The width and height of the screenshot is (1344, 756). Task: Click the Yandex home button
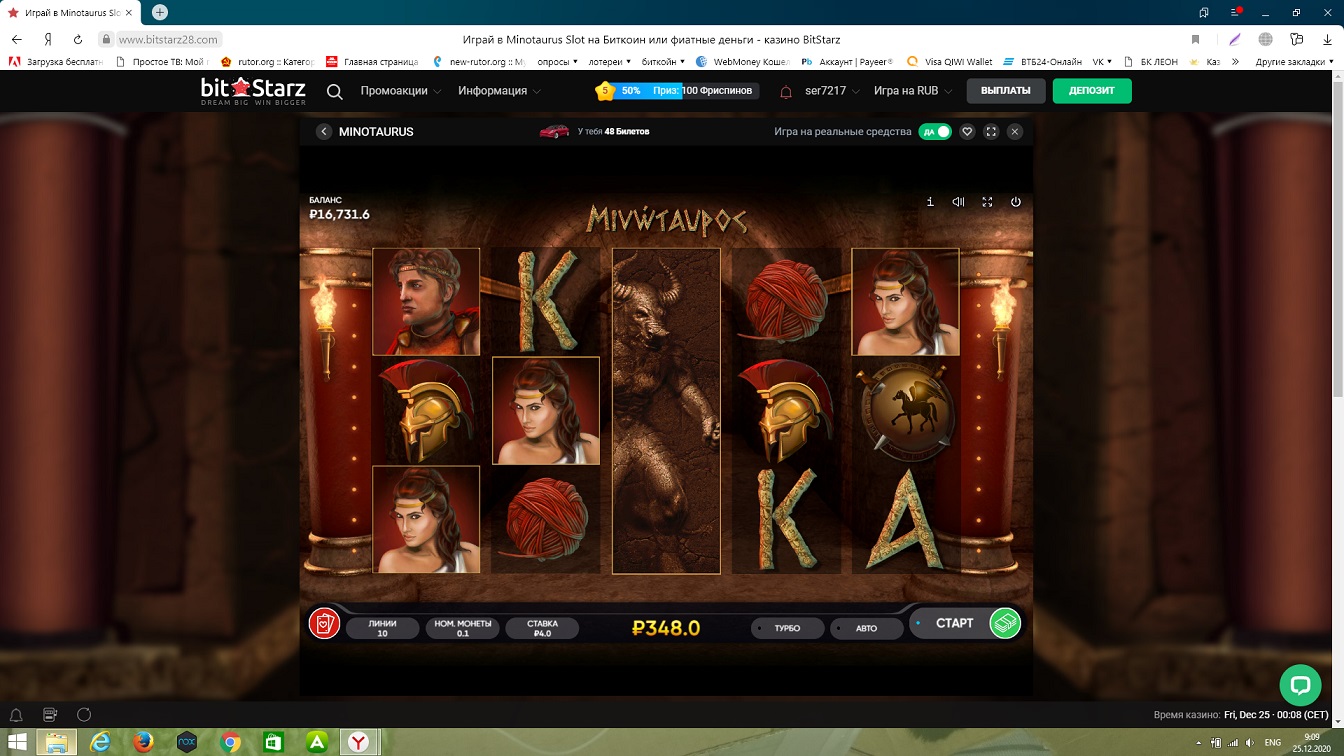[x=47, y=39]
